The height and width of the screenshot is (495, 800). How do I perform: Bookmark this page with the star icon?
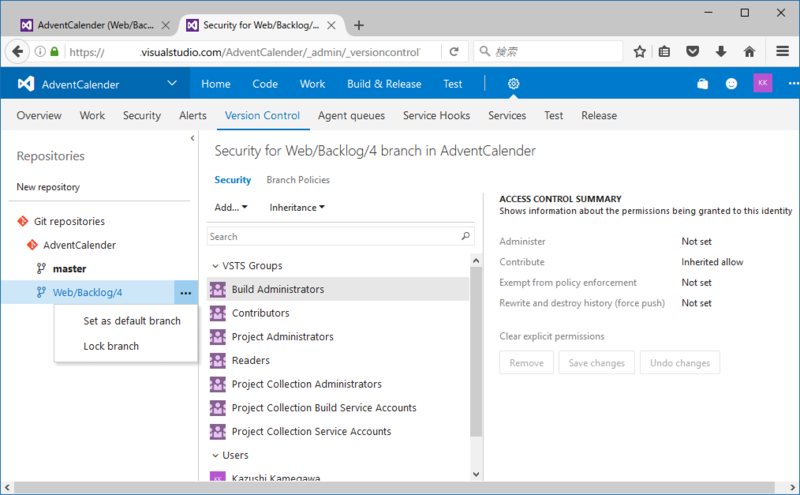(639, 52)
